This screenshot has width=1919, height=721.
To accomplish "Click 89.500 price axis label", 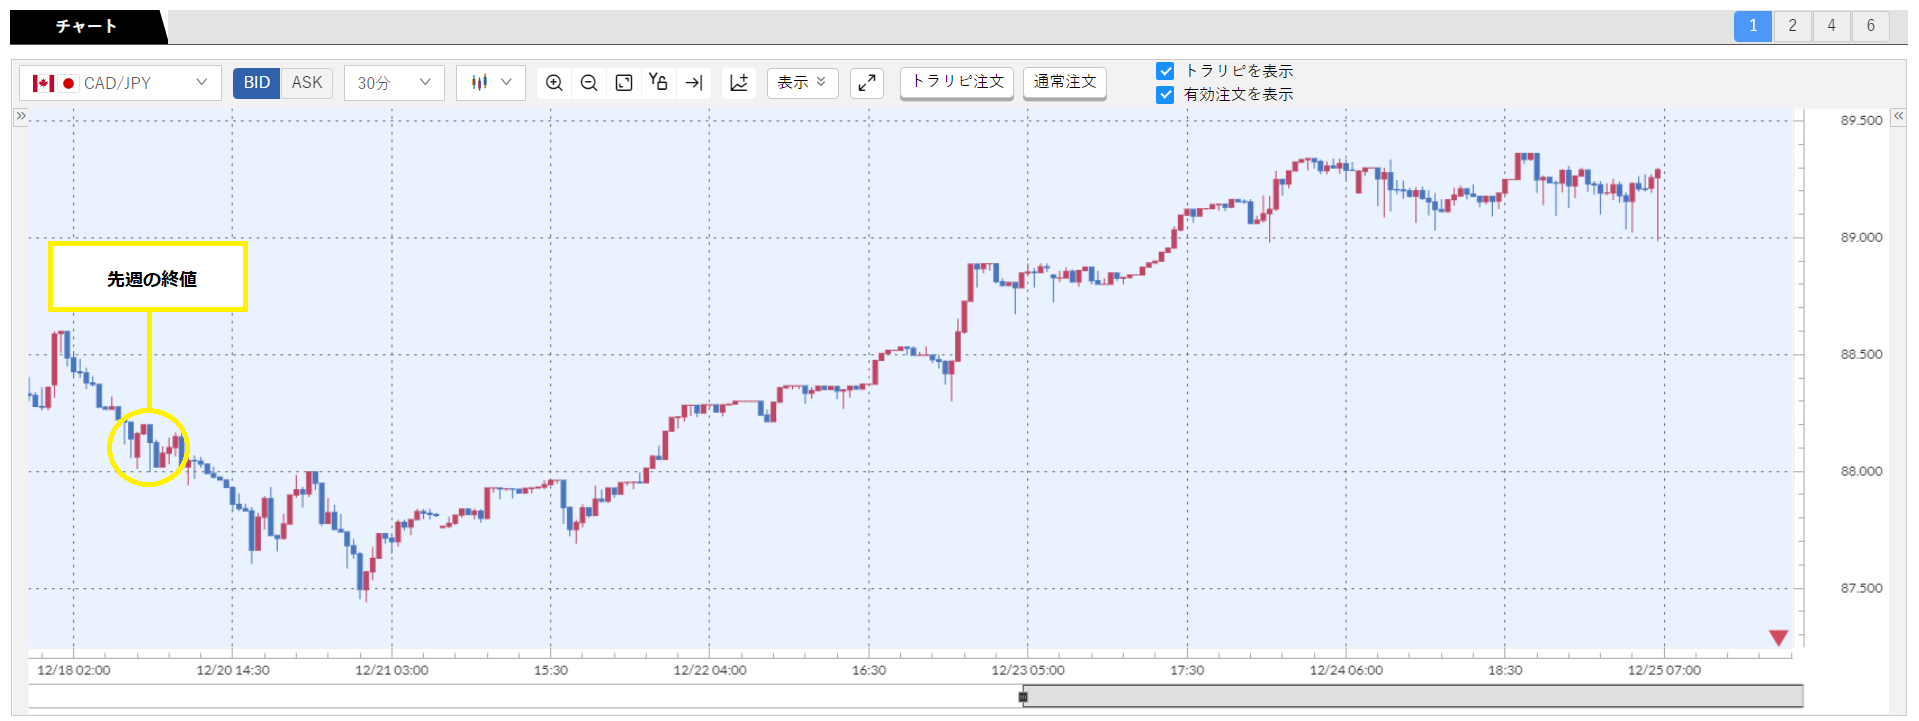I will click(1861, 120).
